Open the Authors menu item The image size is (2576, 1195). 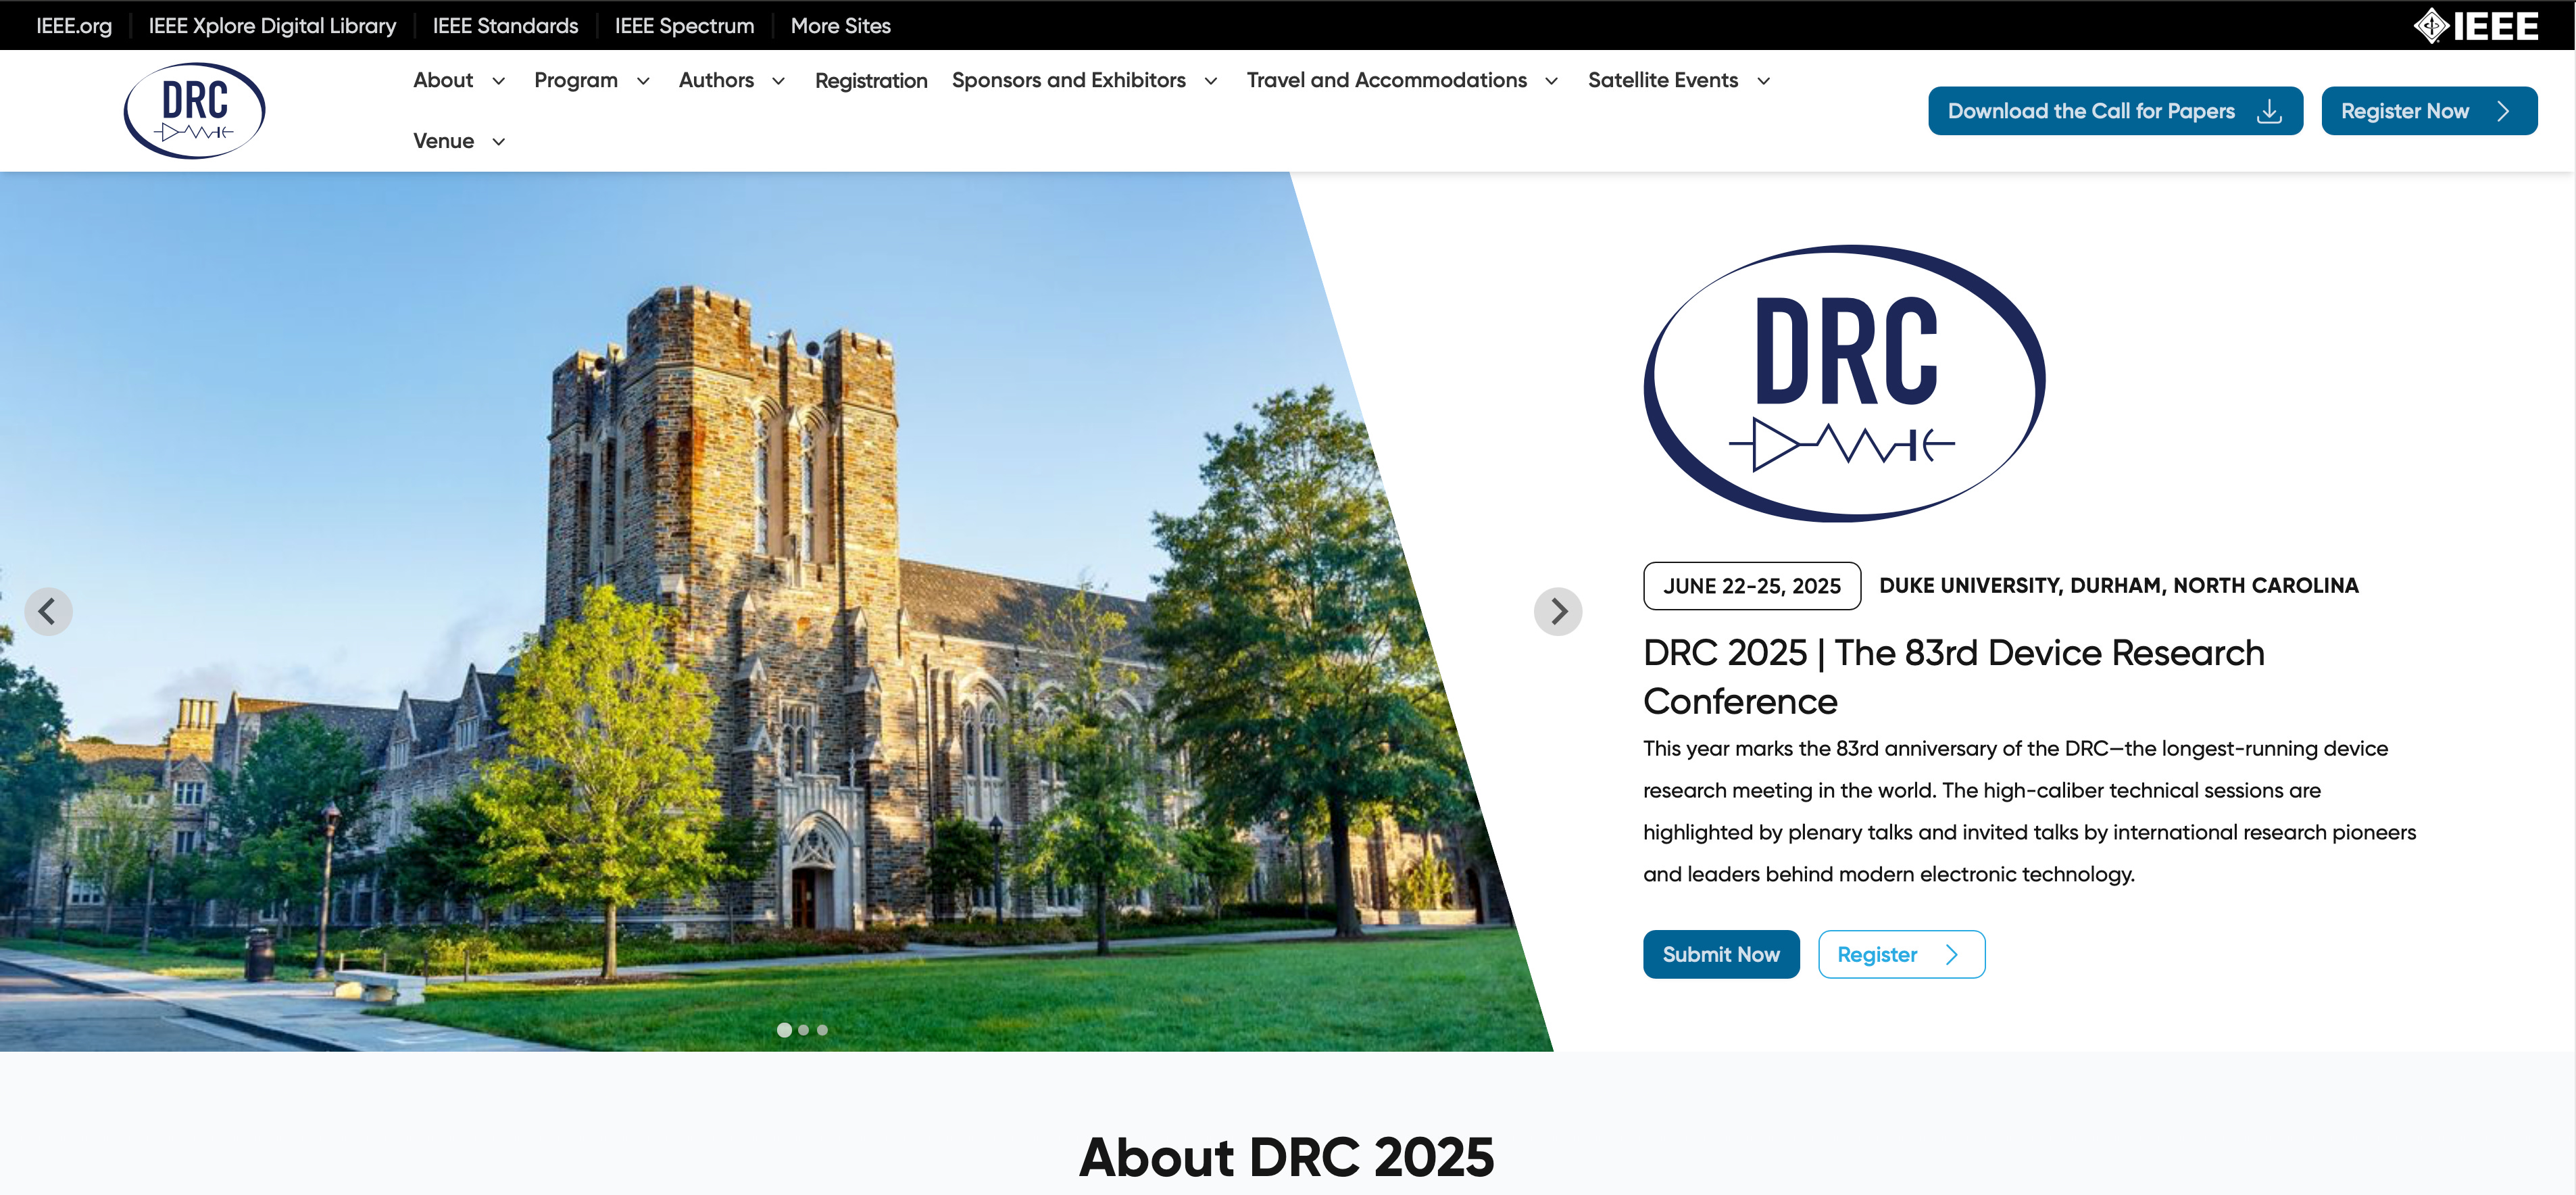[x=716, y=80]
